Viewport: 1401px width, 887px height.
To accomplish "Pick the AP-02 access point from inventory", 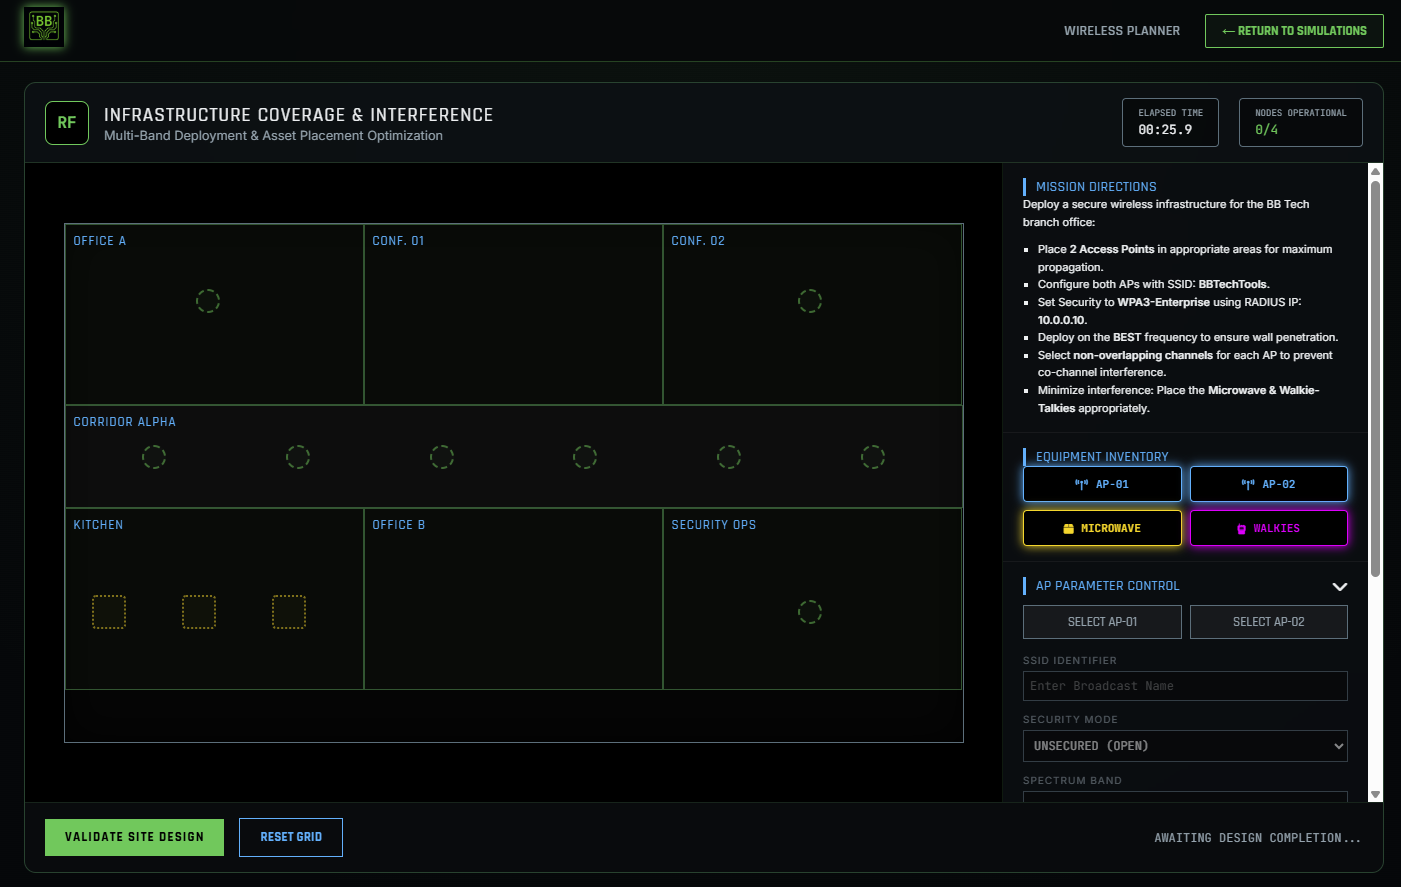I will coord(1268,484).
